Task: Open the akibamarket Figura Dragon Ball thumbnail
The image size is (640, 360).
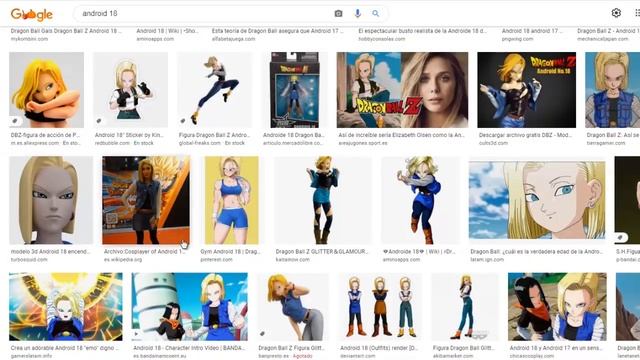Action: click(x=464, y=307)
